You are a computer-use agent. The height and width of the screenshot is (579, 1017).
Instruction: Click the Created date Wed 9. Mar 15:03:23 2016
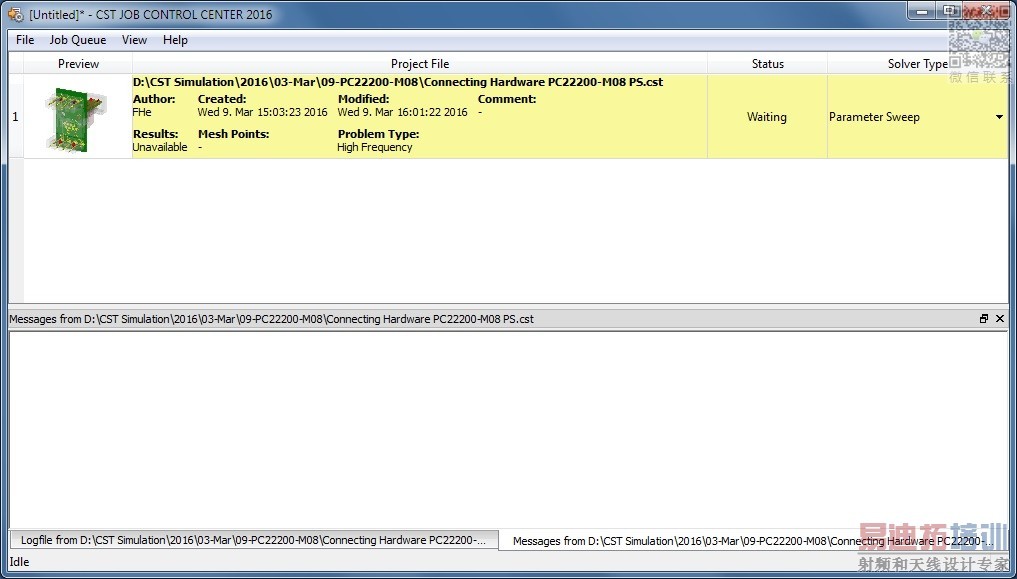pos(263,112)
